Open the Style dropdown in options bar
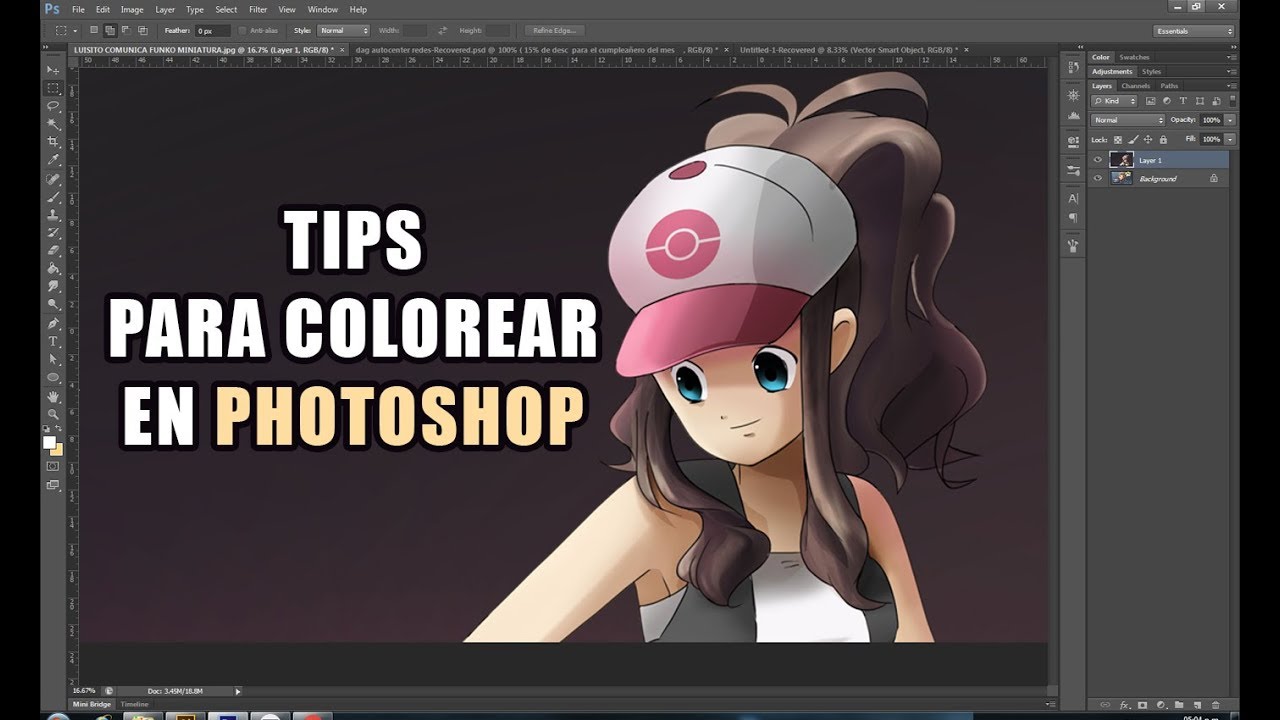Image resolution: width=1280 pixels, height=720 pixels. [x=343, y=31]
